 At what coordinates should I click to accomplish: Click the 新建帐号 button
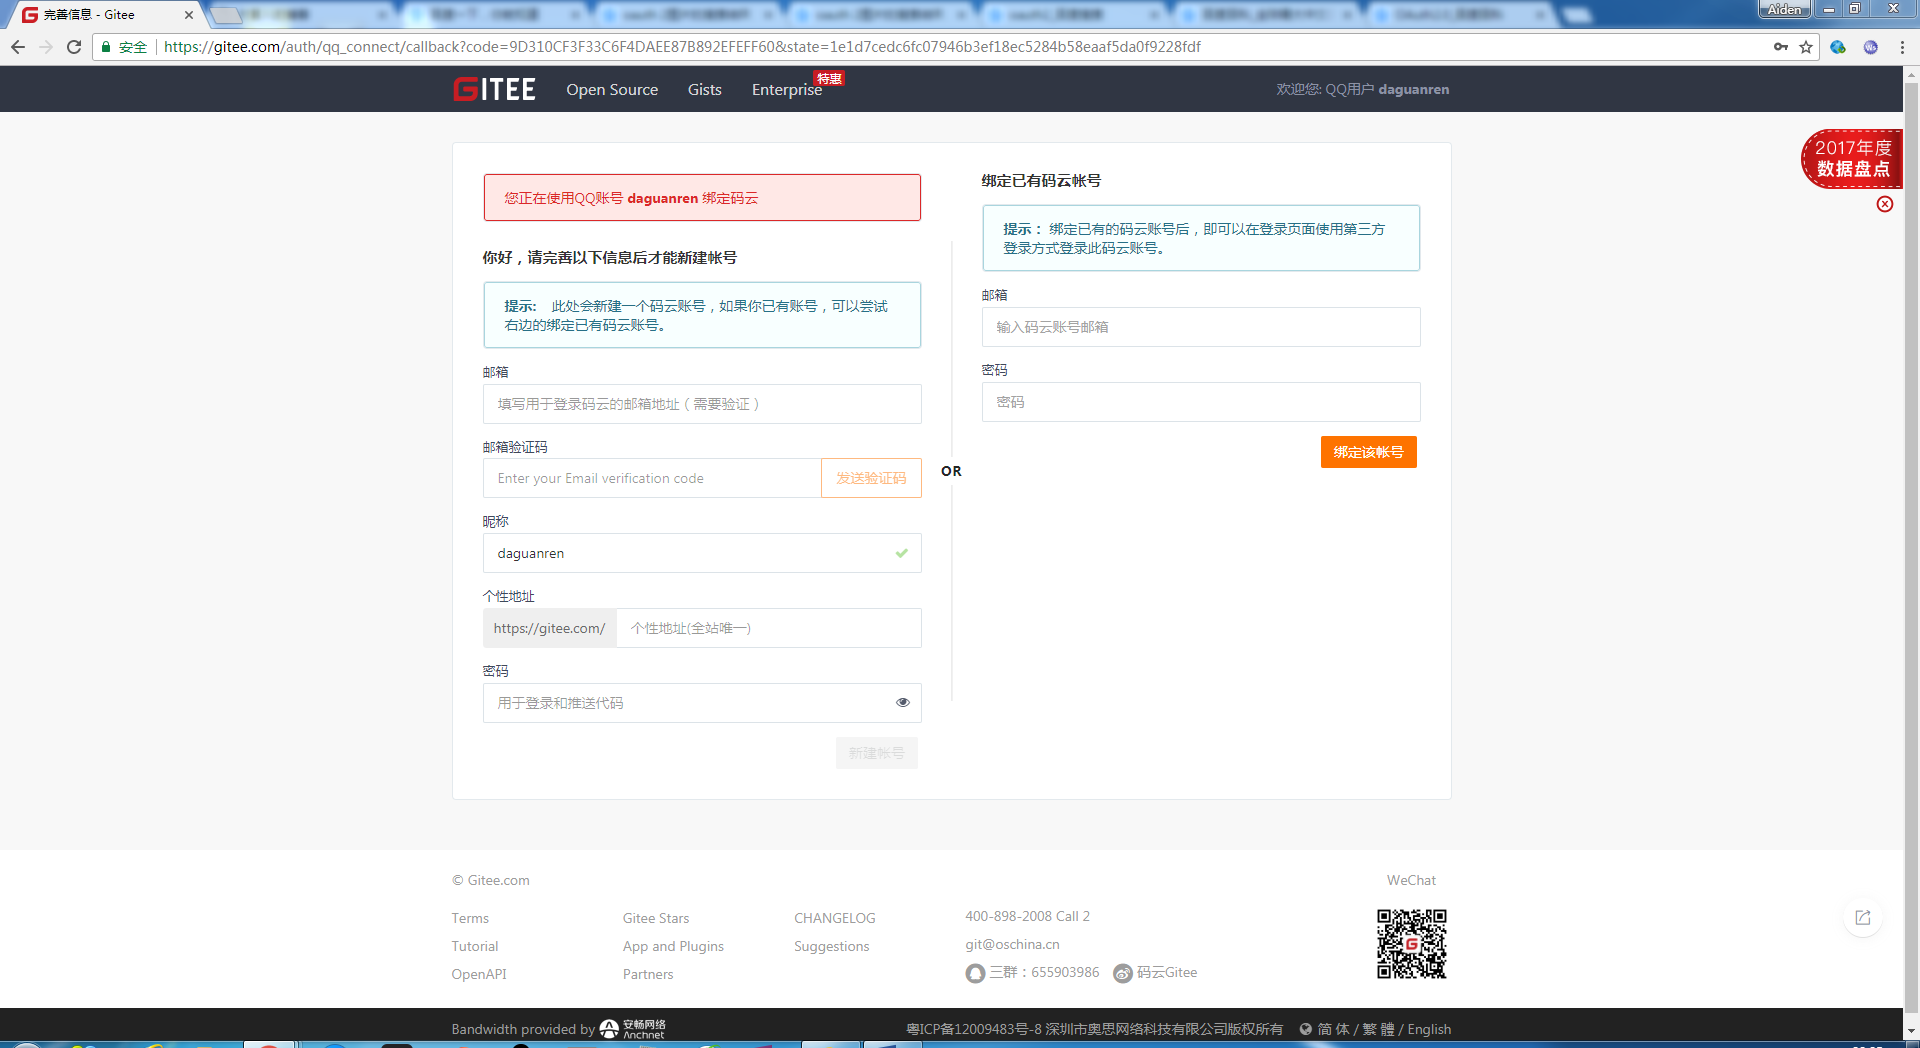pos(877,753)
